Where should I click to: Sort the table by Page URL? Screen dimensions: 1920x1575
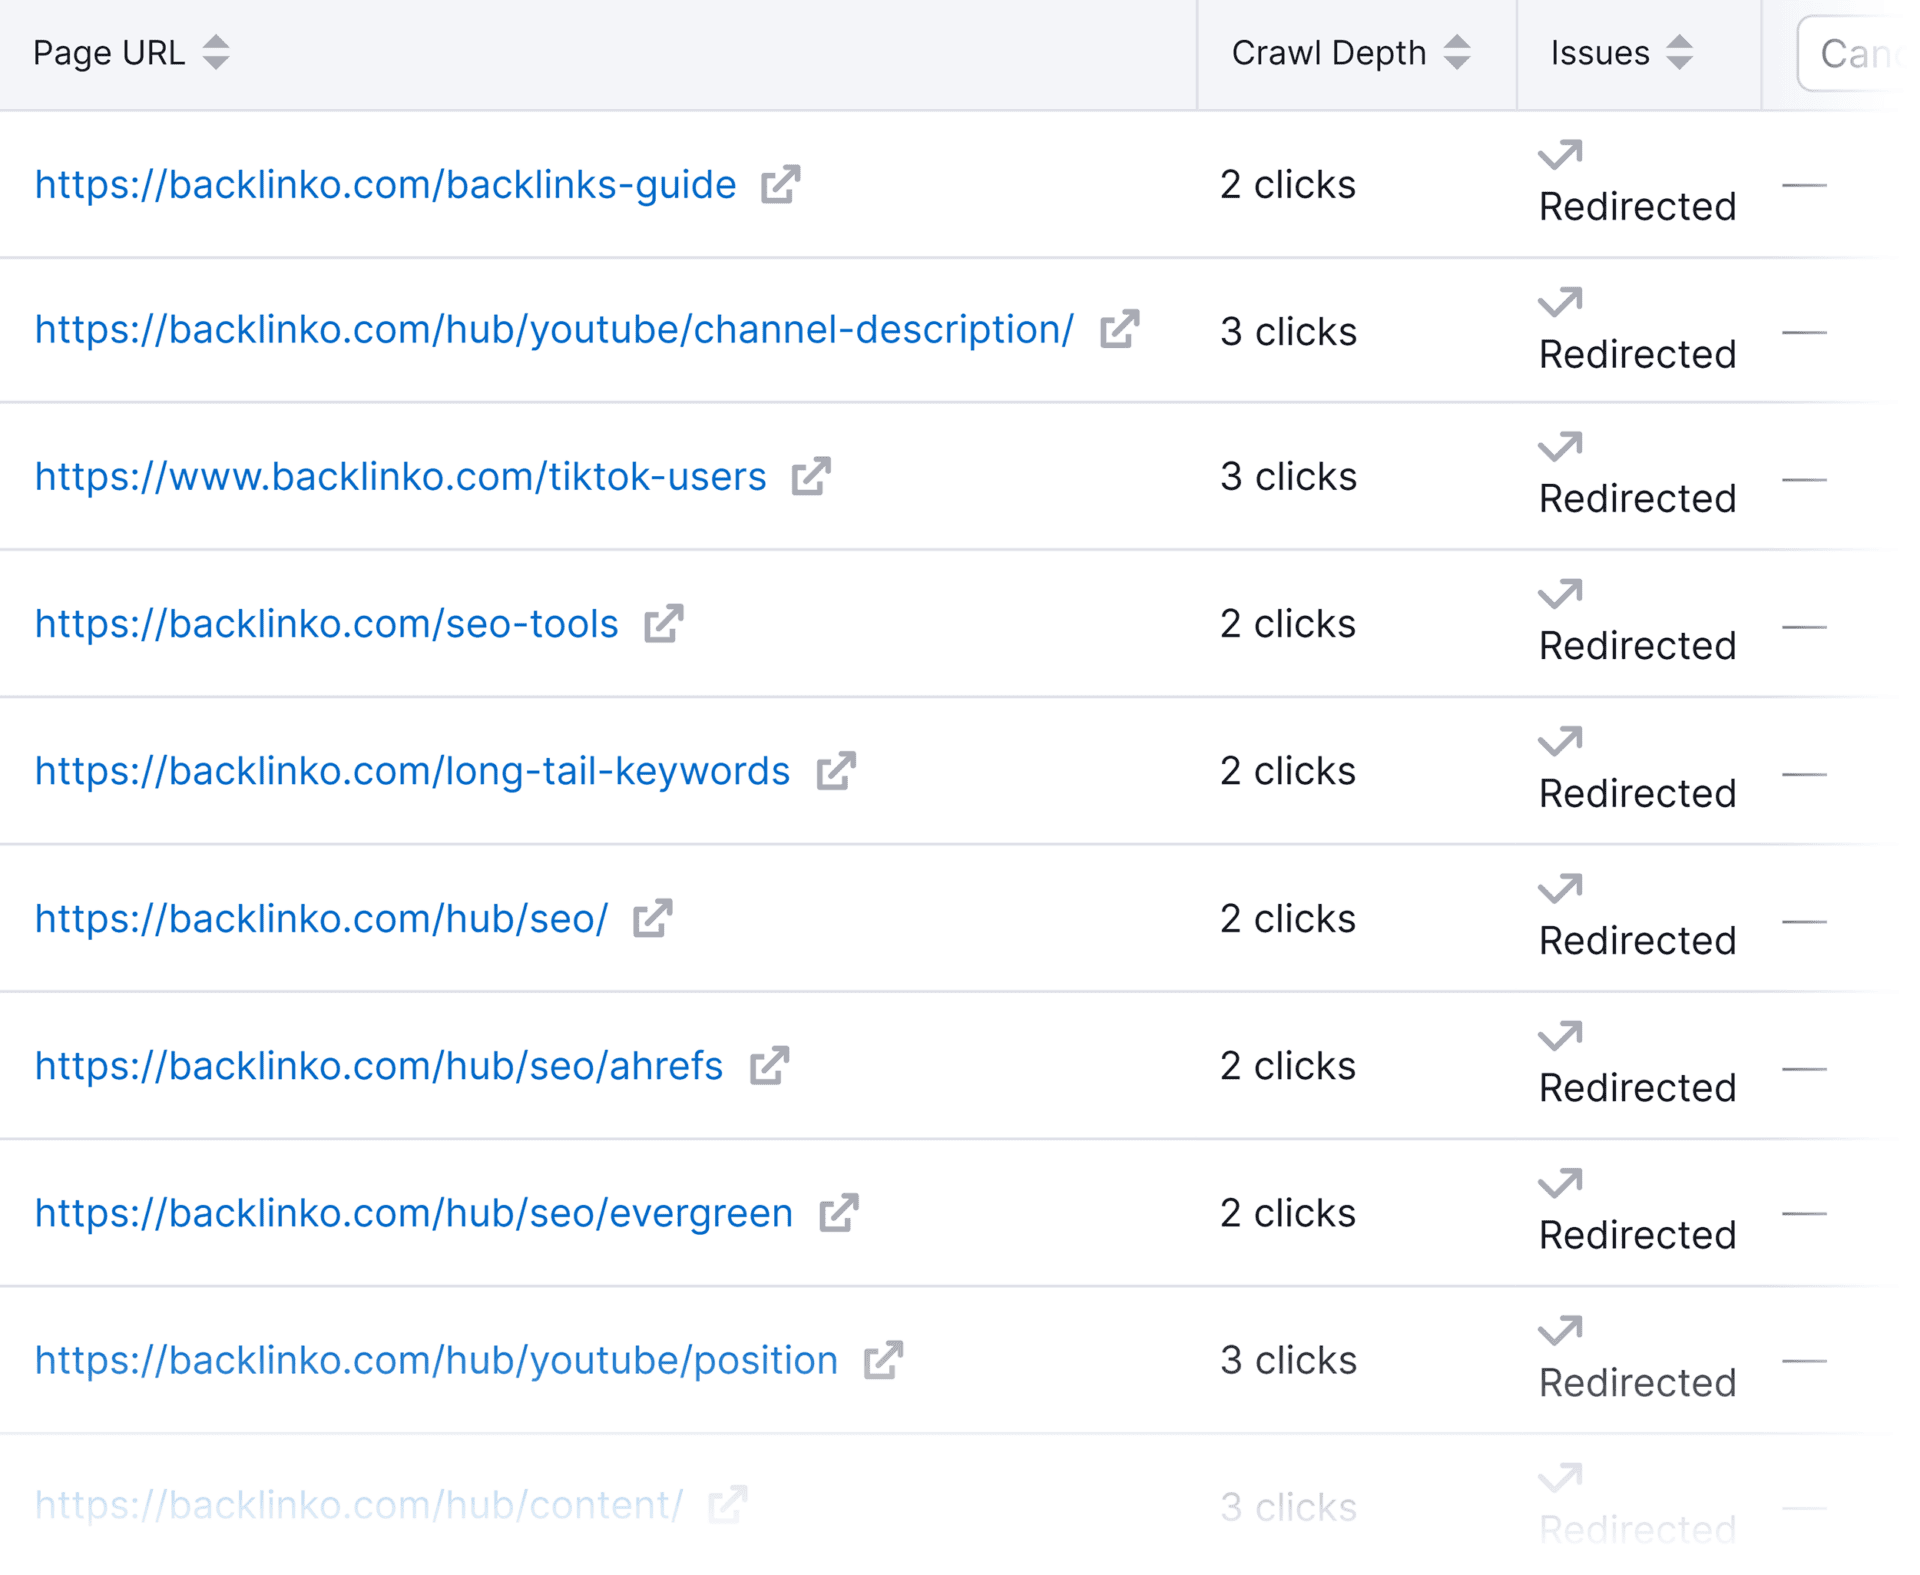(x=216, y=52)
